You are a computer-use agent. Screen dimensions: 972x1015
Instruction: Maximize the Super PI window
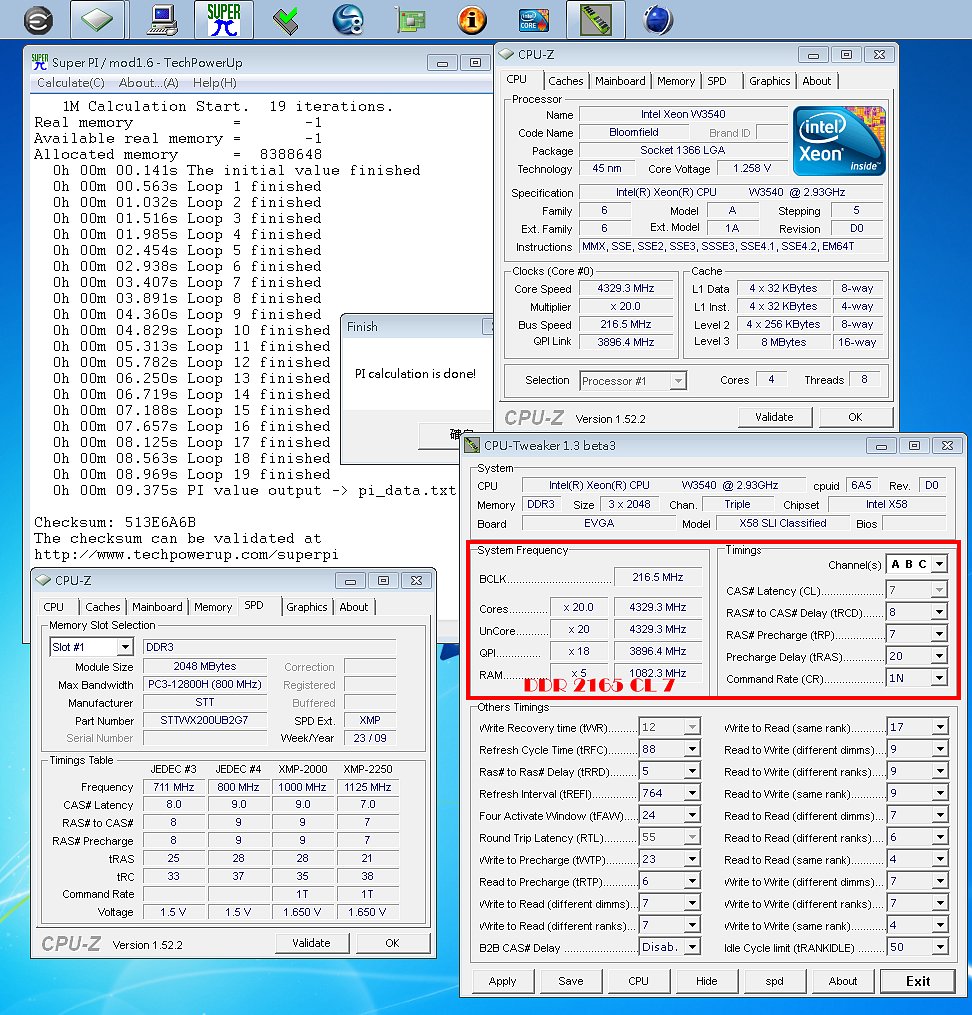coord(475,63)
